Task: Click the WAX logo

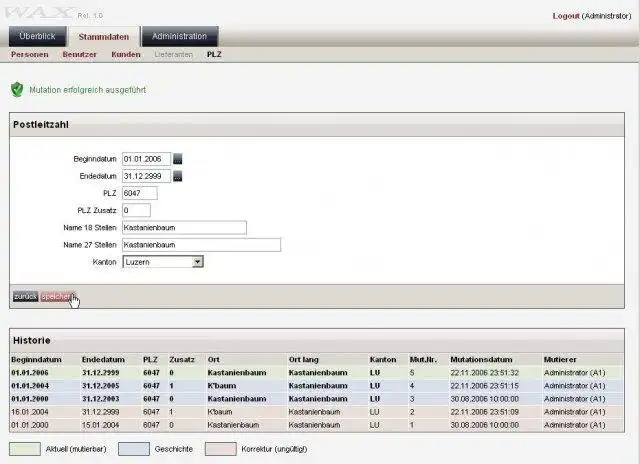Action: (40, 13)
